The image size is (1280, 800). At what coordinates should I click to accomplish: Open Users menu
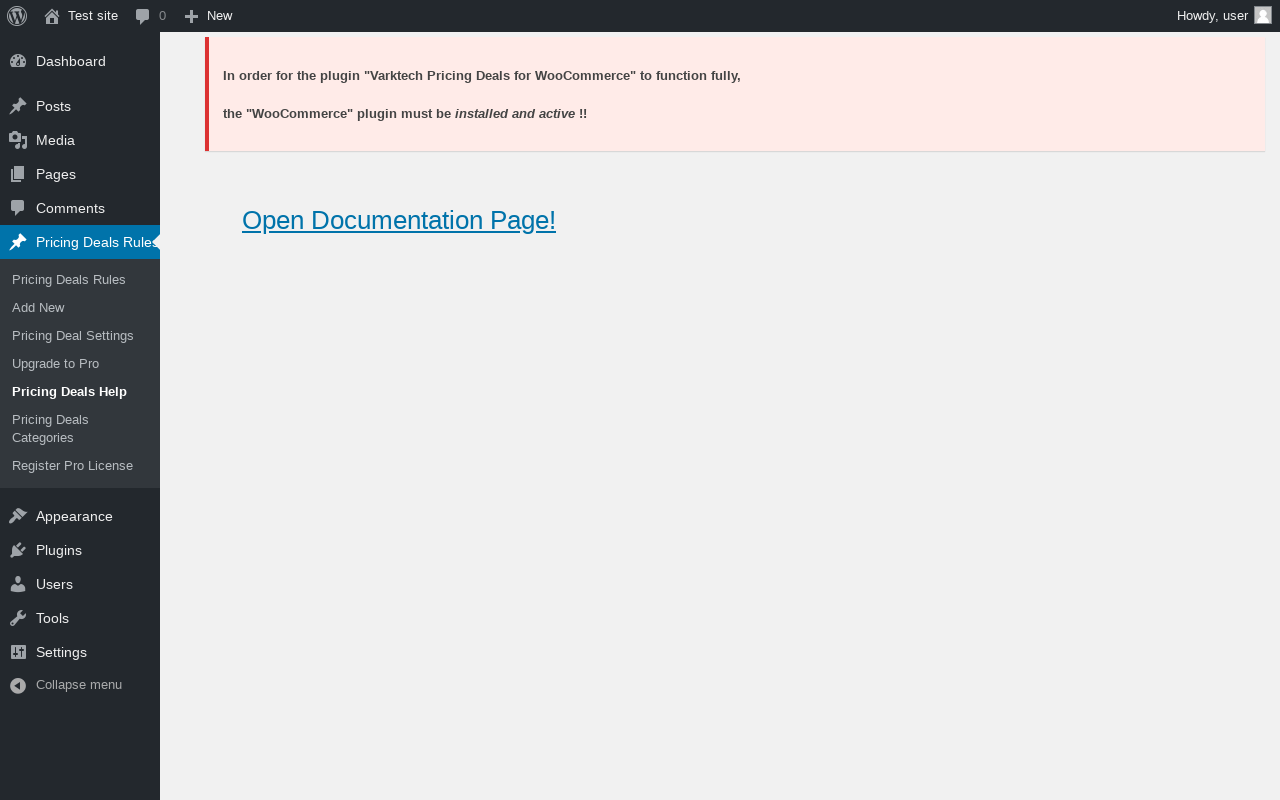[x=80, y=584]
